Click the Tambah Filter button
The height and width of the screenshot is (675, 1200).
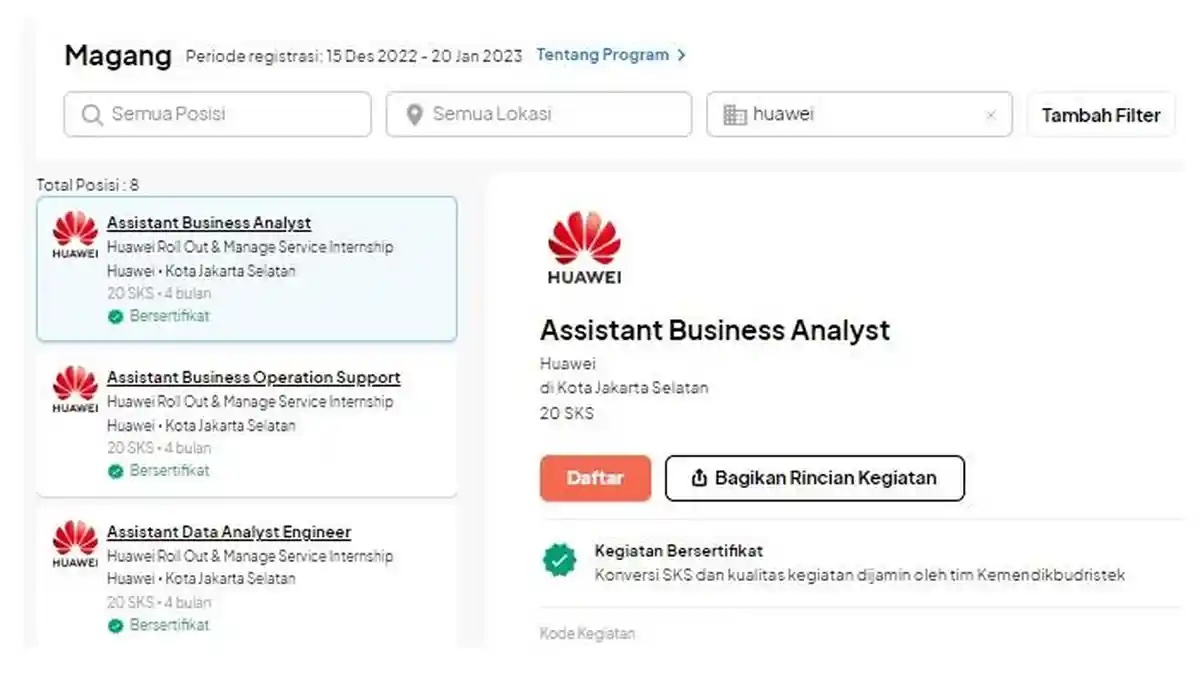click(x=1101, y=115)
